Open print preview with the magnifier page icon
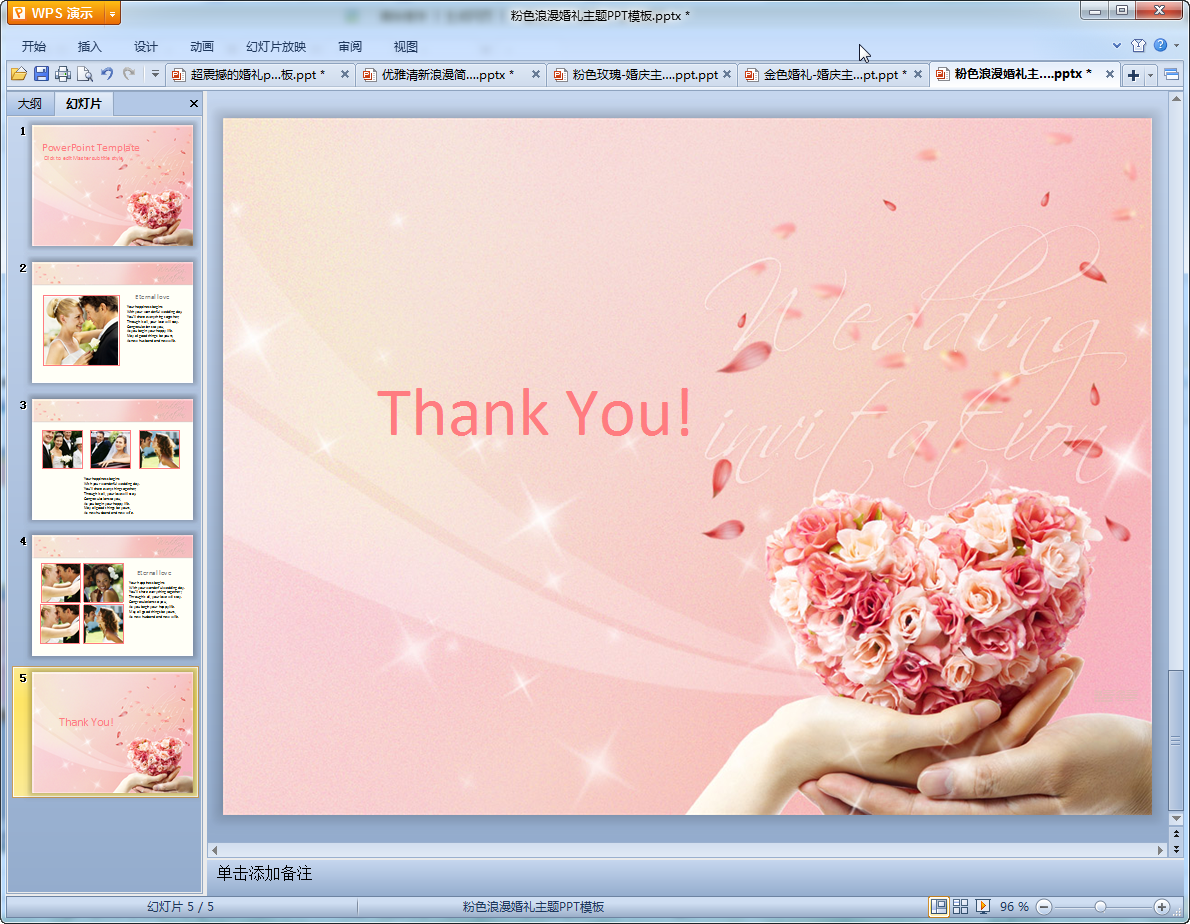Viewport: 1190px width, 924px height. (85, 74)
